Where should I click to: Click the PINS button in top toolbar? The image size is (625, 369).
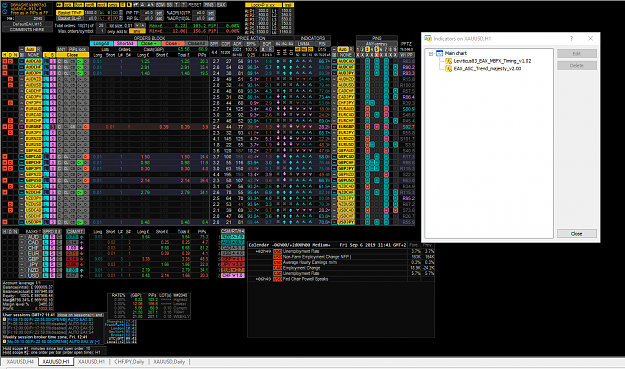tap(209, 5)
